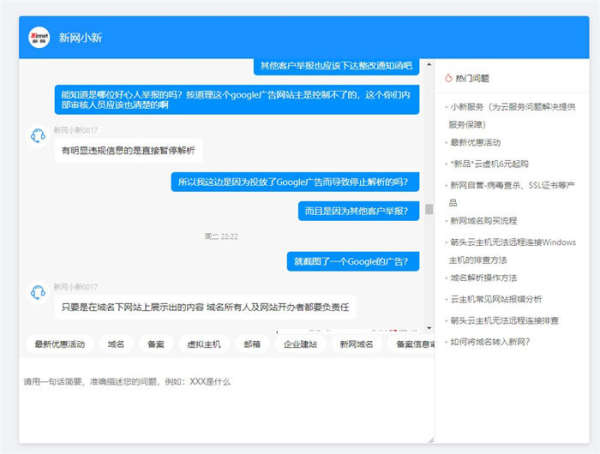Select the 邮箱 quick reply chip
This screenshot has height=454, width=600.
pyautogui.click(x=251, y=344)
